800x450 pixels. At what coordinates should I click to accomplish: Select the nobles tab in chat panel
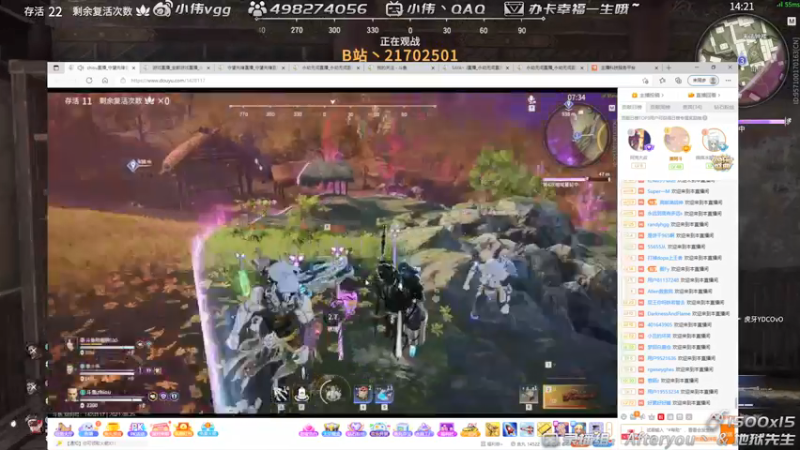(x=692, y=107)
